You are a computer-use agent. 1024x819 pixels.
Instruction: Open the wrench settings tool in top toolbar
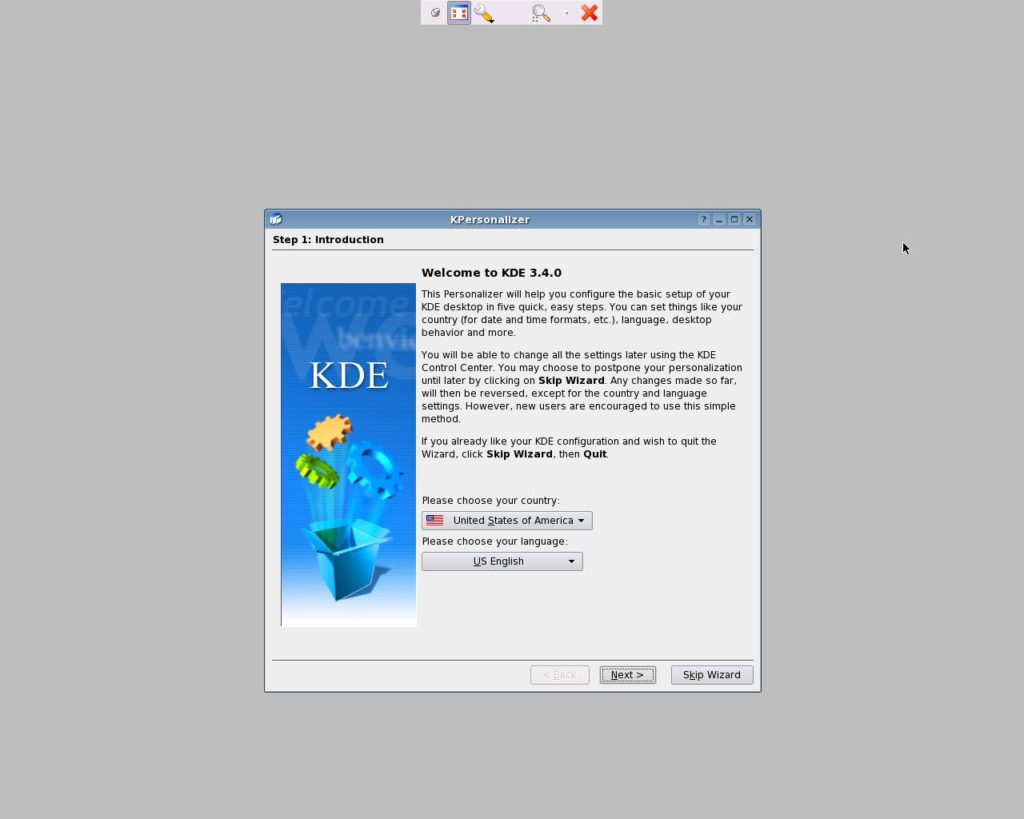(x=485, y=13)
